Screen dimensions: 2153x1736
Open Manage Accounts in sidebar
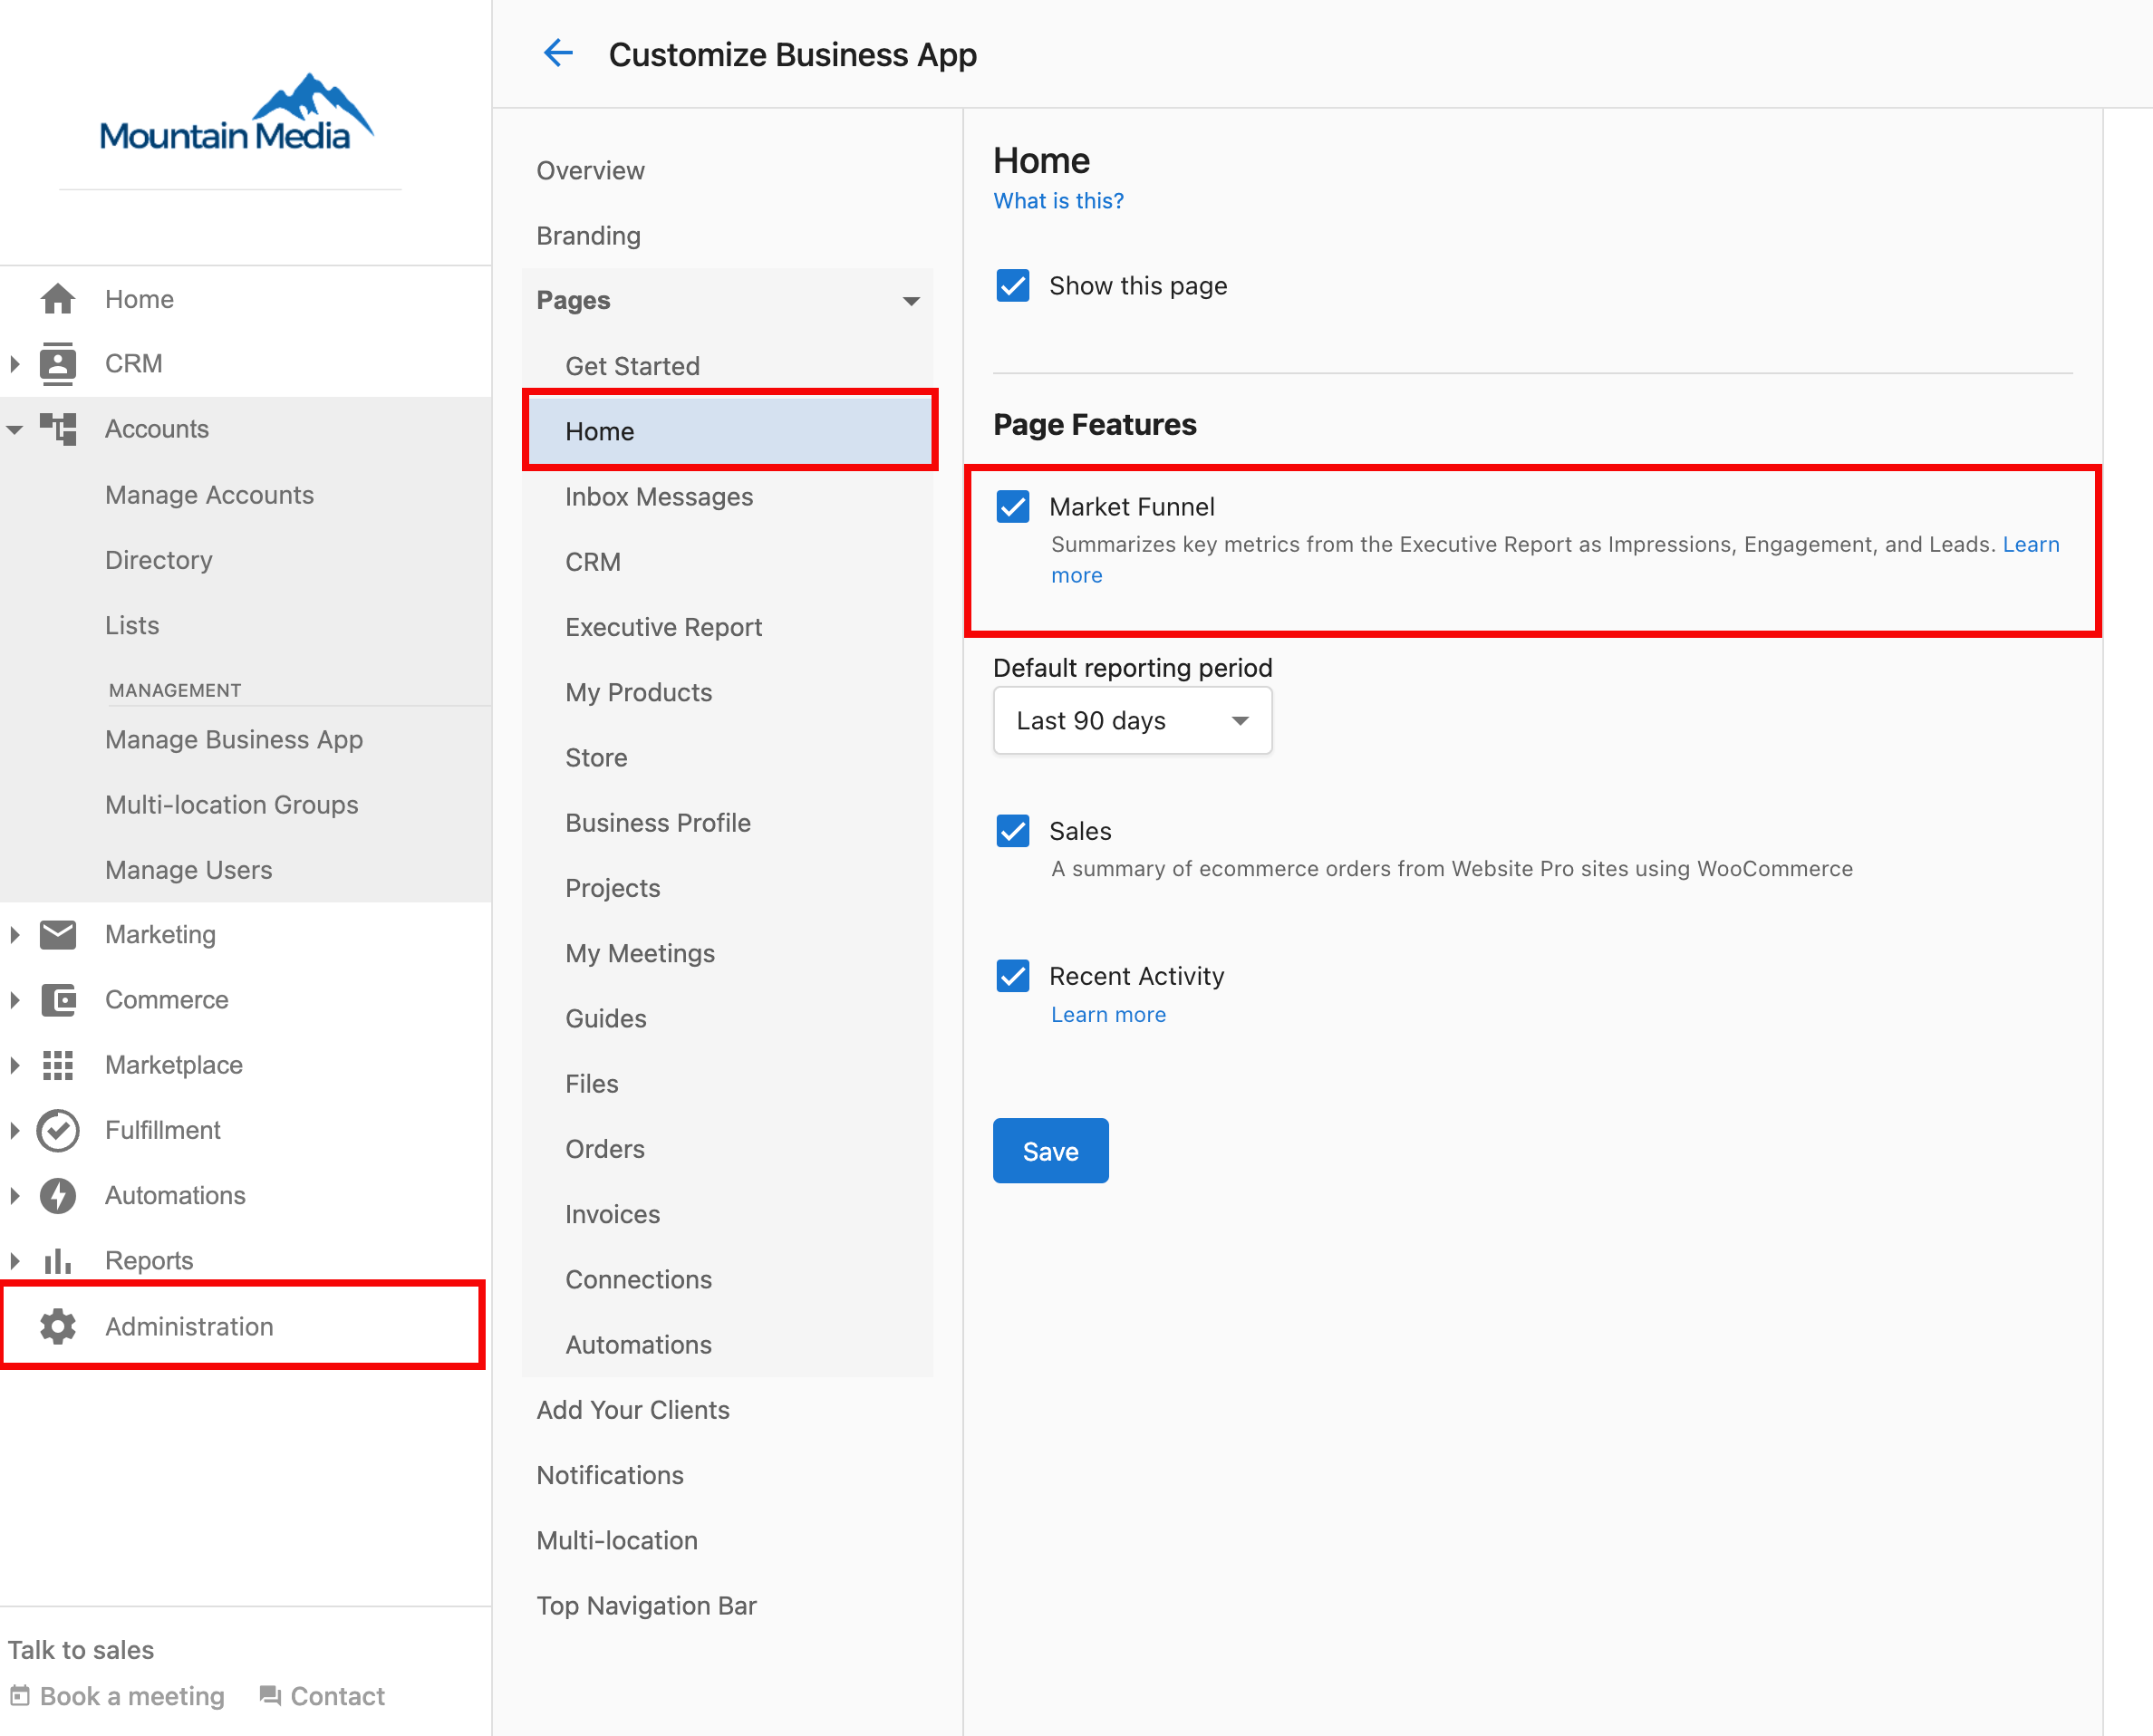click(x=209, y=495)
